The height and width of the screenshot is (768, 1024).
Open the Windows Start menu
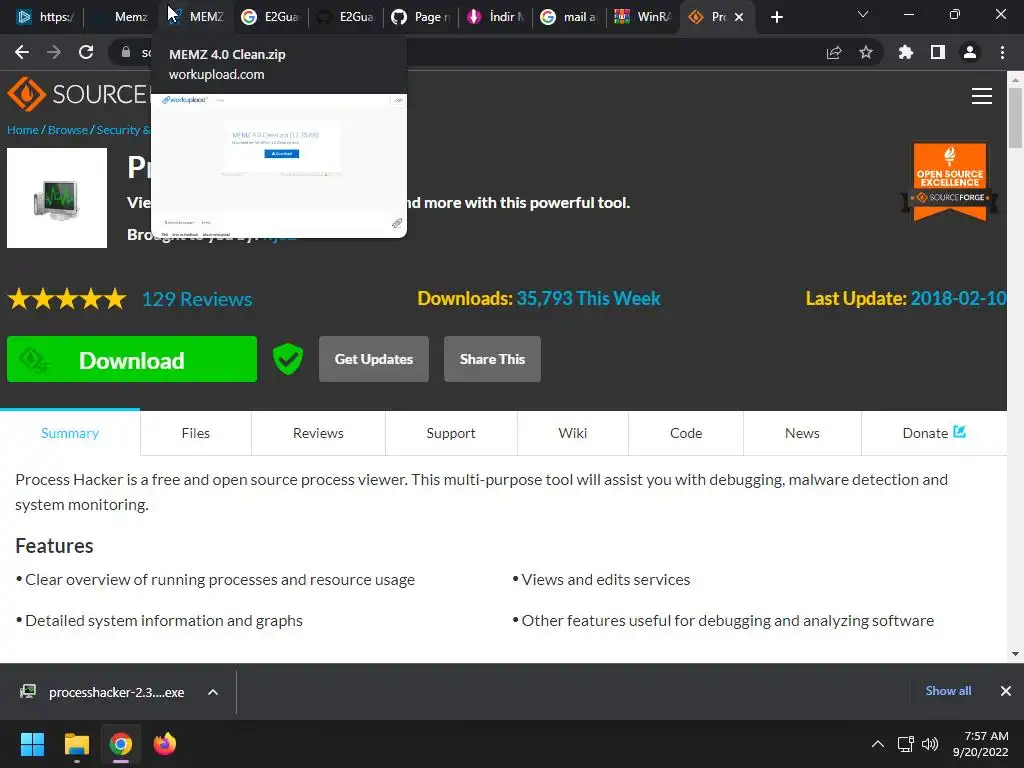click(x=32, y=744)
